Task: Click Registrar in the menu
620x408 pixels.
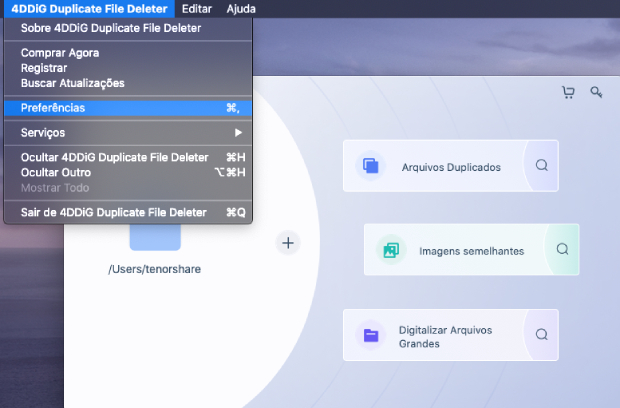Action: click(45, 68)
